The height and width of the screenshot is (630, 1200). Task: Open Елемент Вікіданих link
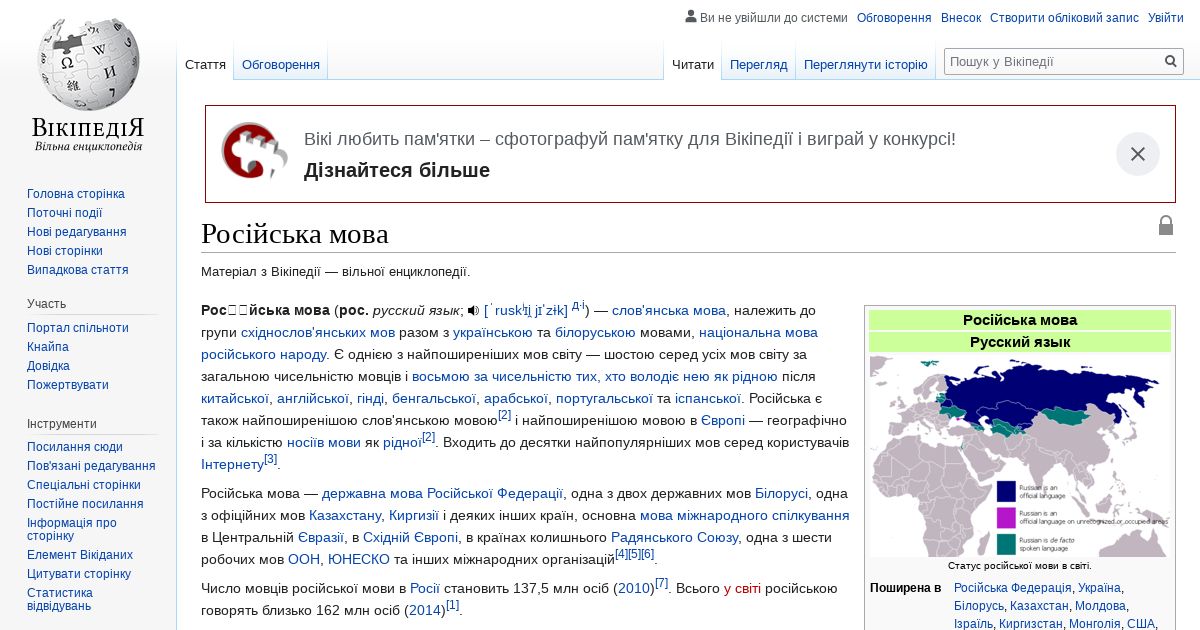tap(80, 555)
